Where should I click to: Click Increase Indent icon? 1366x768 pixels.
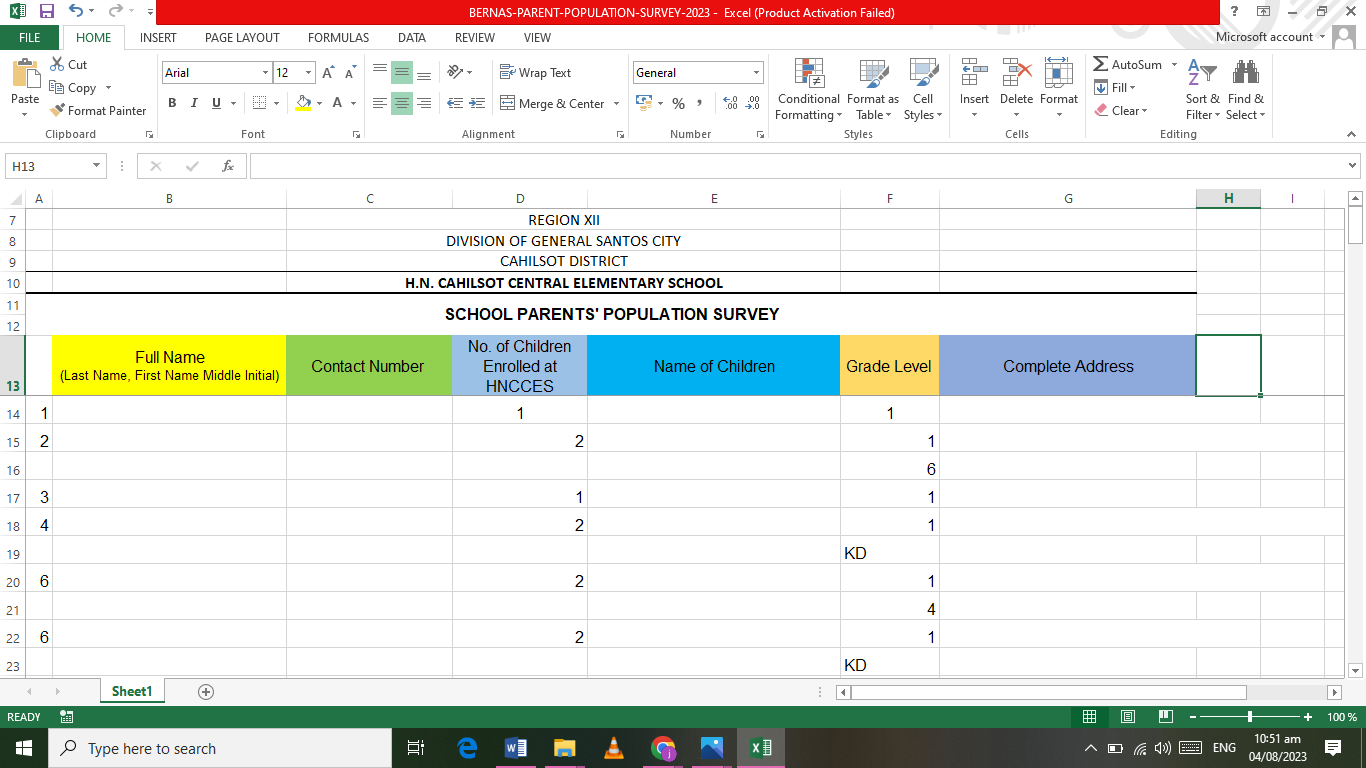[x=477, y=103]
